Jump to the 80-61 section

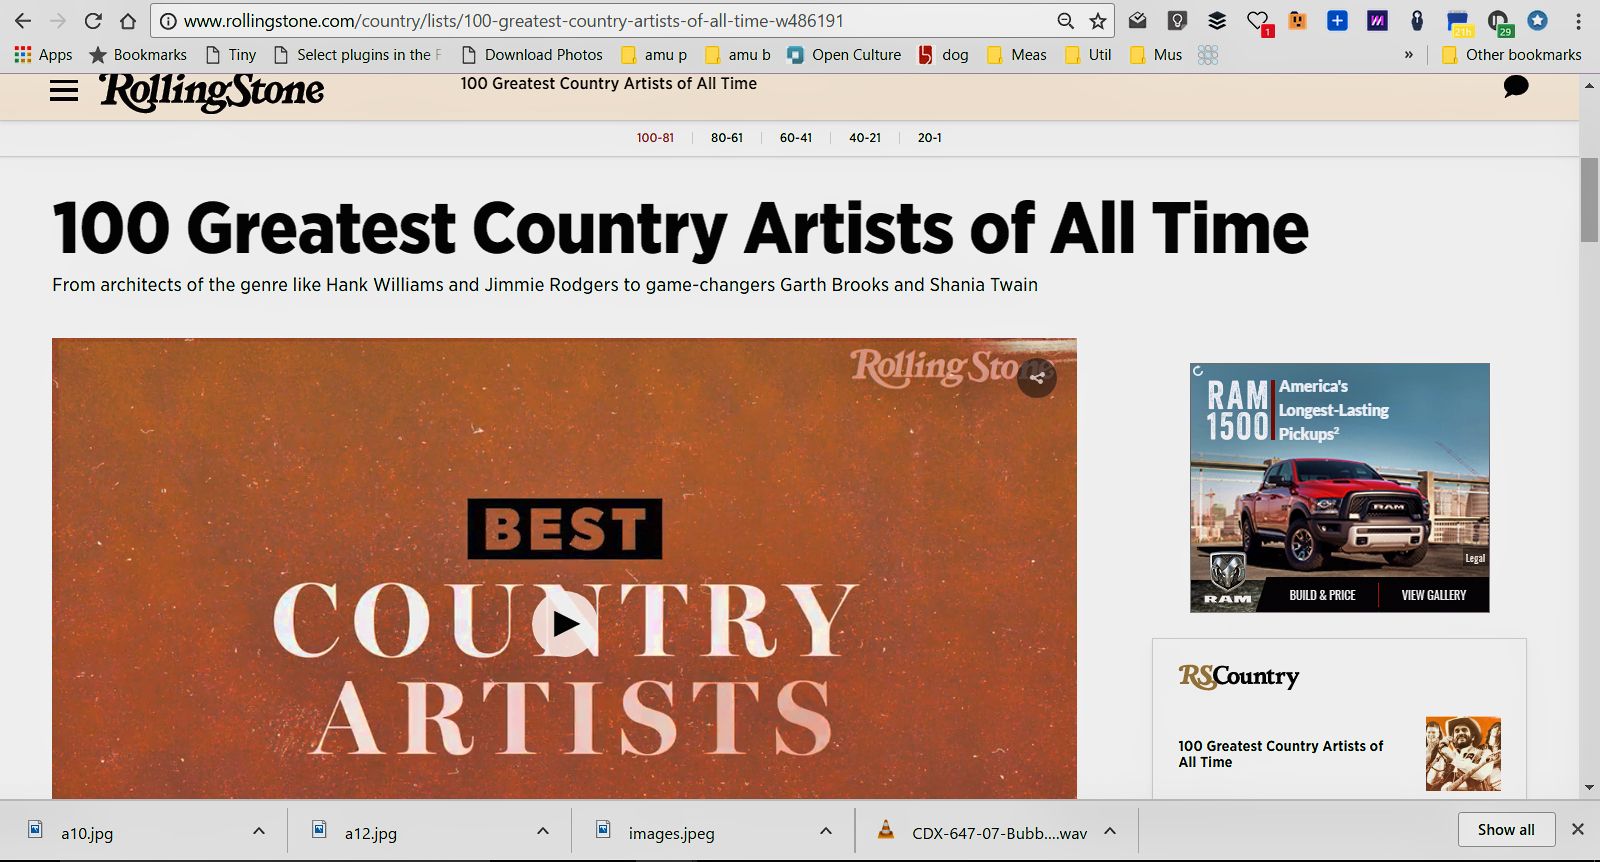point(727,138)
